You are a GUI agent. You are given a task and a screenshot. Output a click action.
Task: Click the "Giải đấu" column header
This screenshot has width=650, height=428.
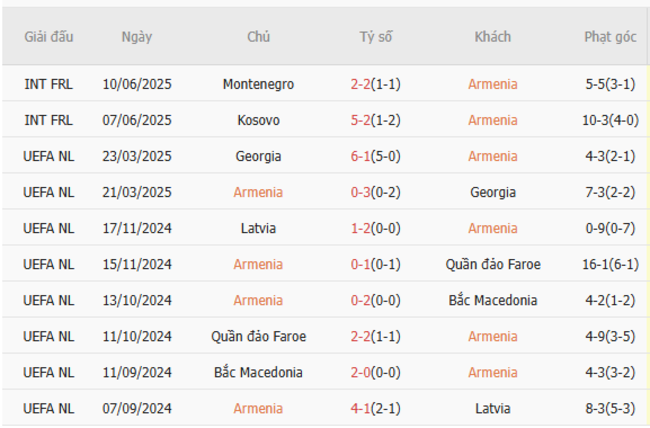[x=49, y=37]
